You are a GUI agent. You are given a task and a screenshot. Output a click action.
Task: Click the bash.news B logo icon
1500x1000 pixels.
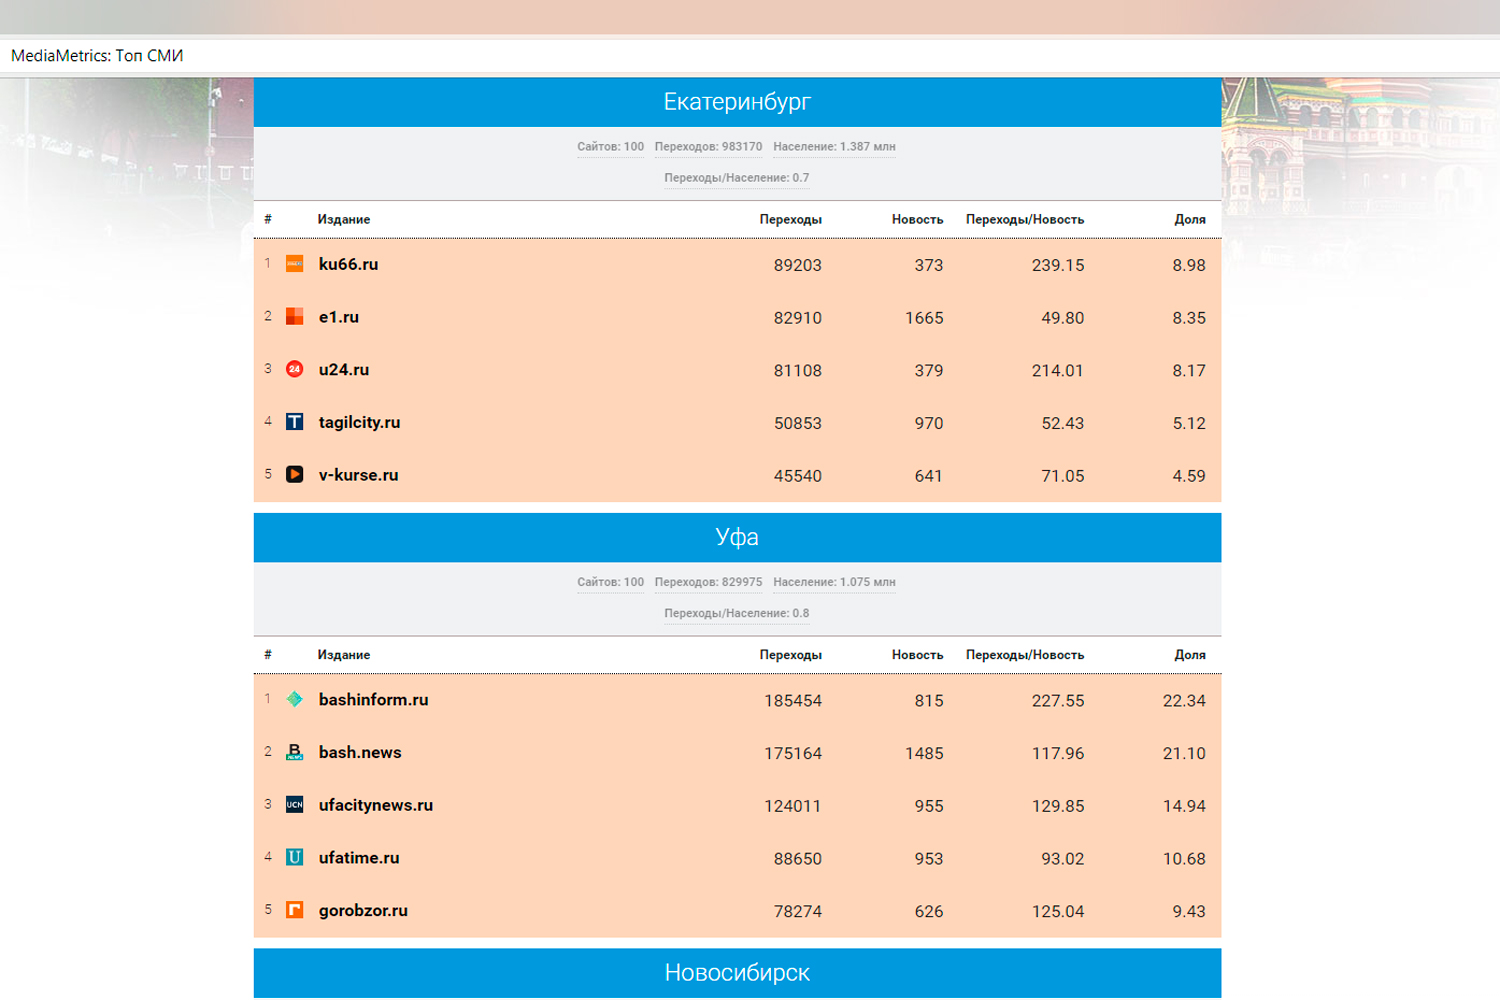tap(294, 752)
